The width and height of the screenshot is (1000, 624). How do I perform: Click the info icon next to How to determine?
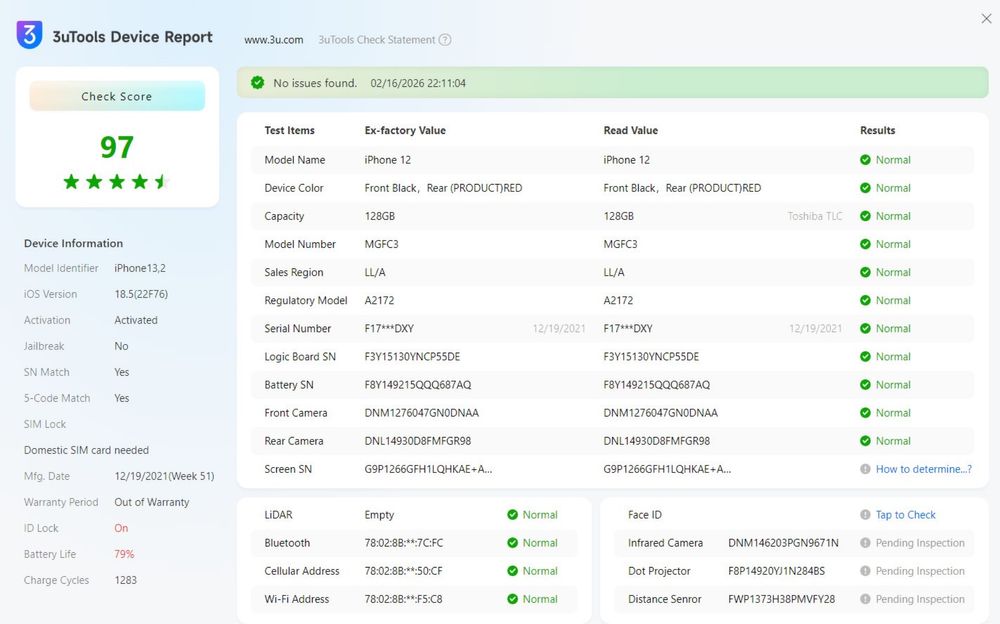click(x=865, y=469)
